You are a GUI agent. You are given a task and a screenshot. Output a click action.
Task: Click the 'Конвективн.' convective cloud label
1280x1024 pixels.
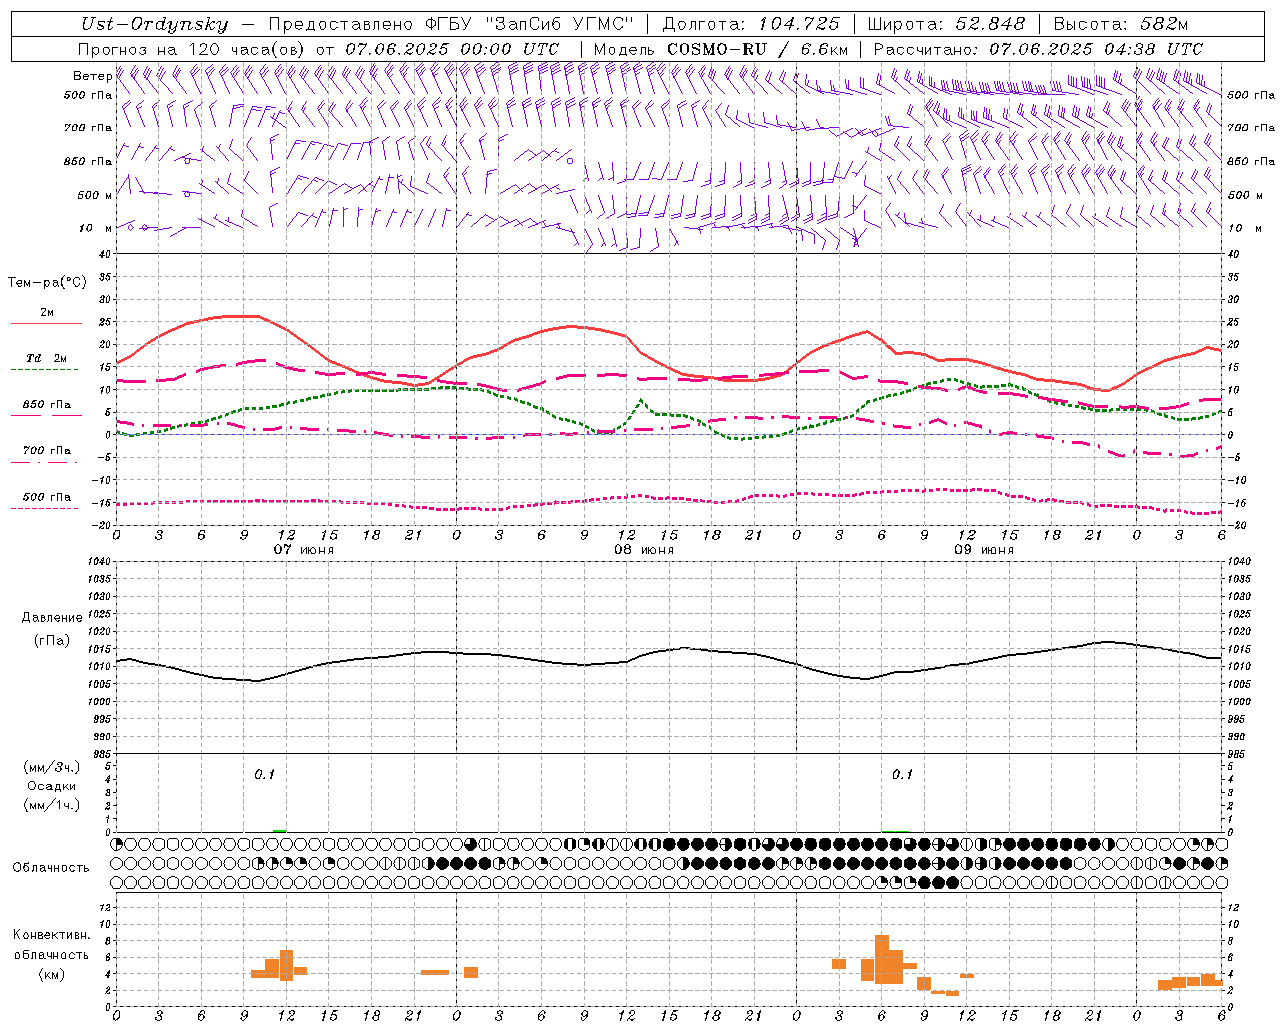point(52,935)
